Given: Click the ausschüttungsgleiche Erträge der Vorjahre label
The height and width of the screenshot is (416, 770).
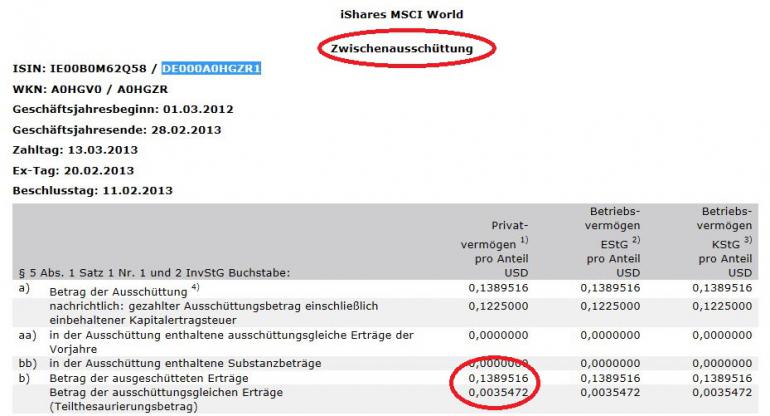Looking at the screenshot, I should pyautogui.click(x=231, y=342).
